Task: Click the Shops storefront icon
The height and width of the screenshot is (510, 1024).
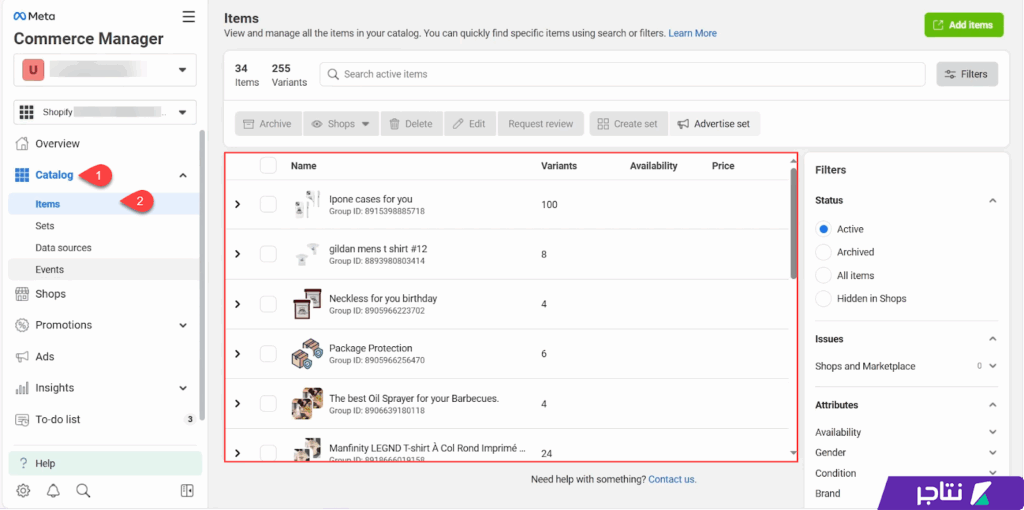Action: [22, 294]
